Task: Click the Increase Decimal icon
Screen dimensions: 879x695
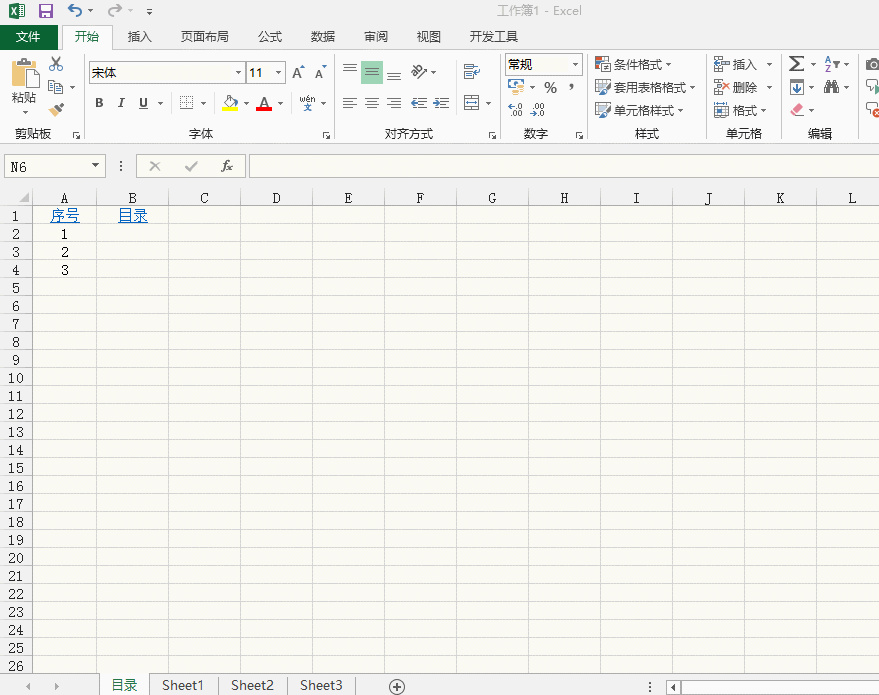Action: [x=515, y=109]
